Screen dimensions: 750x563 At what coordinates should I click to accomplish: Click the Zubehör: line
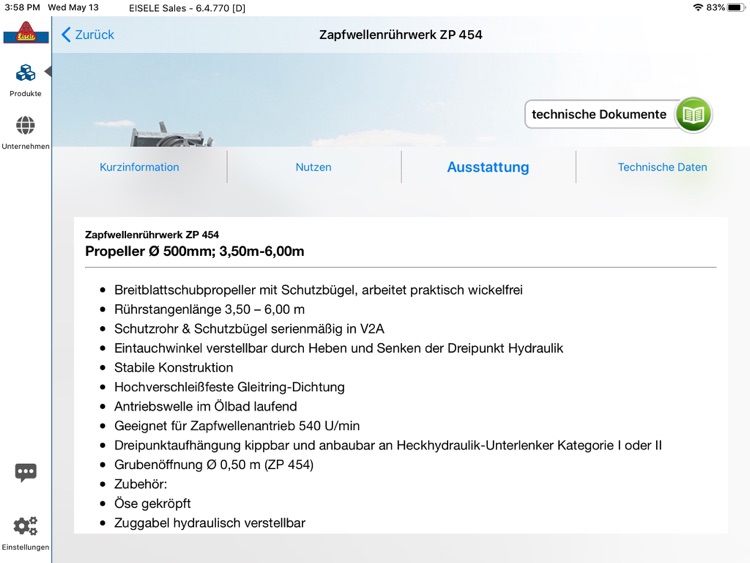[141, 484]
